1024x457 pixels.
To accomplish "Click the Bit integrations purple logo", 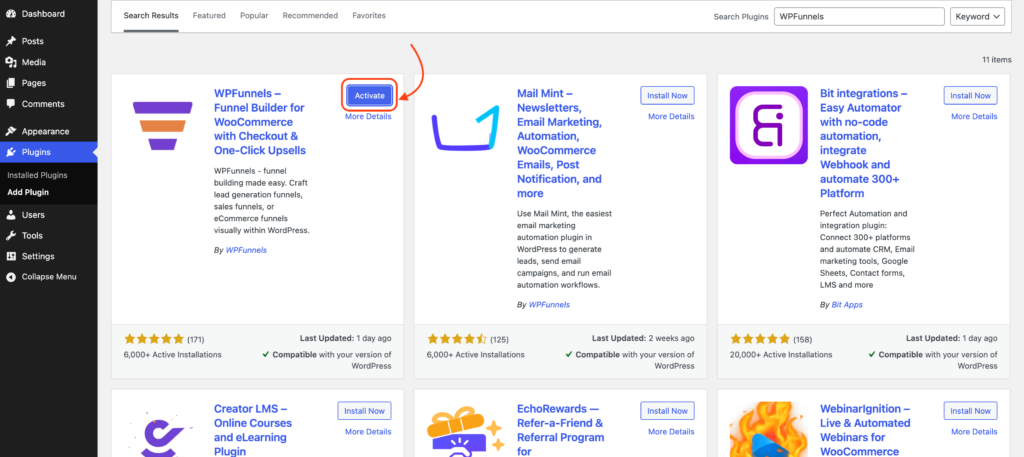I will (769, 125).
